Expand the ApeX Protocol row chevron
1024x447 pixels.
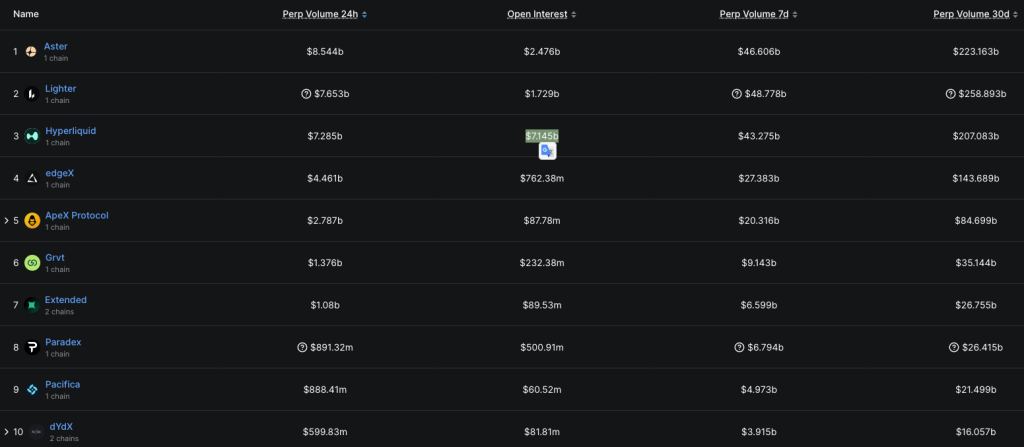click(x=6, y=220)
